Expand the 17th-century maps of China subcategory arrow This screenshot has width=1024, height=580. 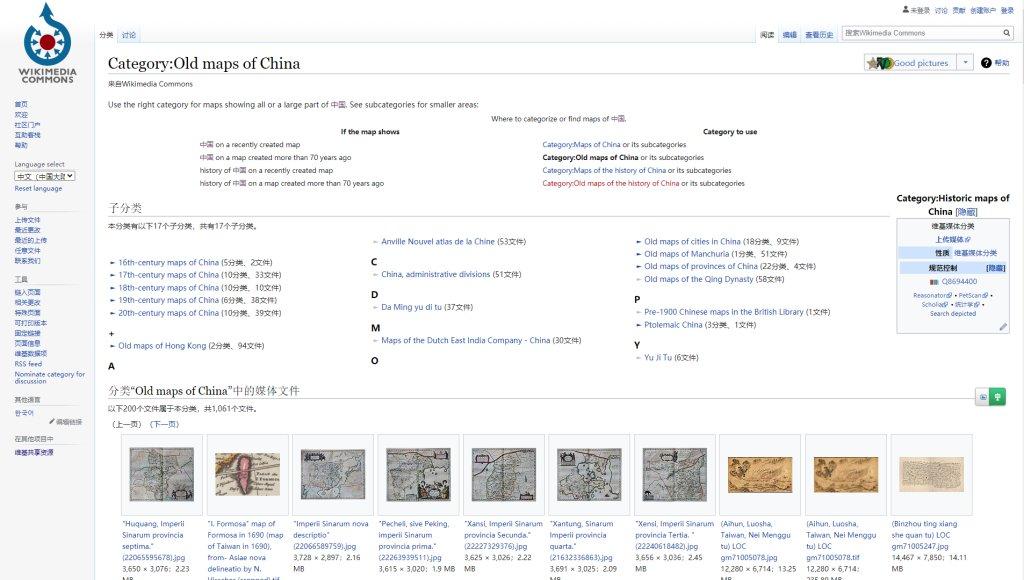point(112,275)
